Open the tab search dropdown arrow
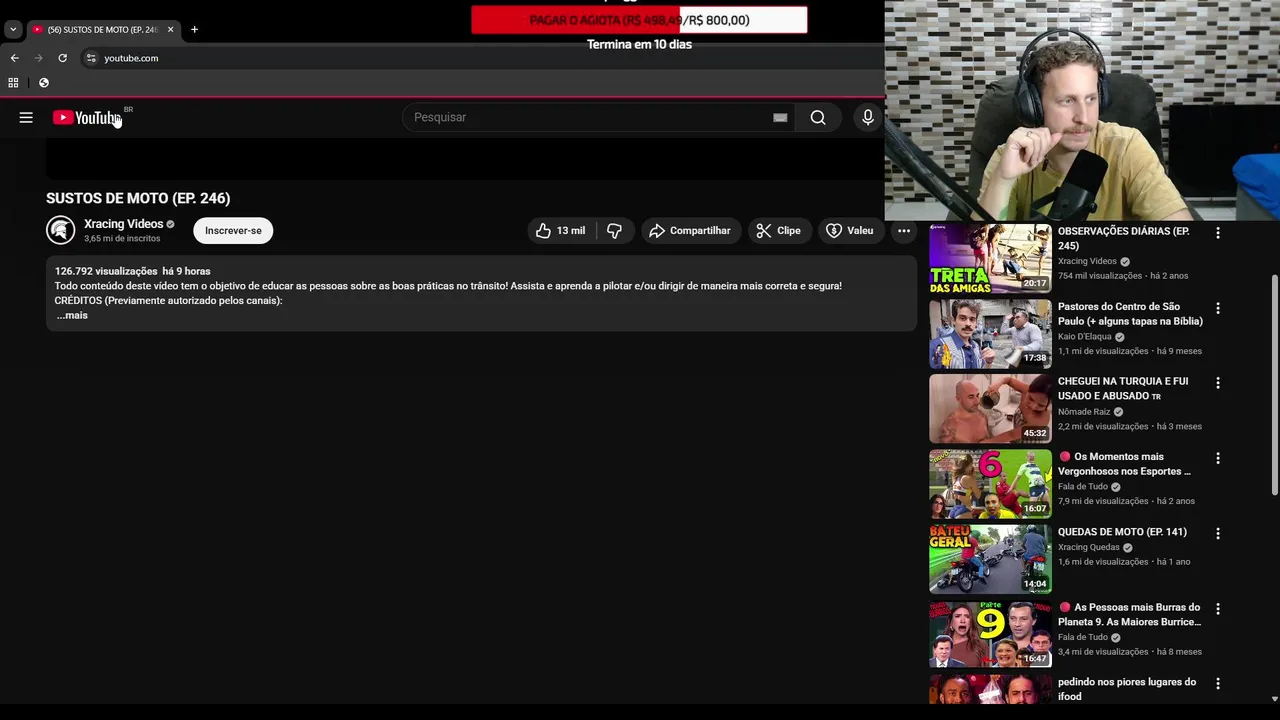The width and height of the screenshot is (1280, 720). pyautogui.click(x=13, y=30)
